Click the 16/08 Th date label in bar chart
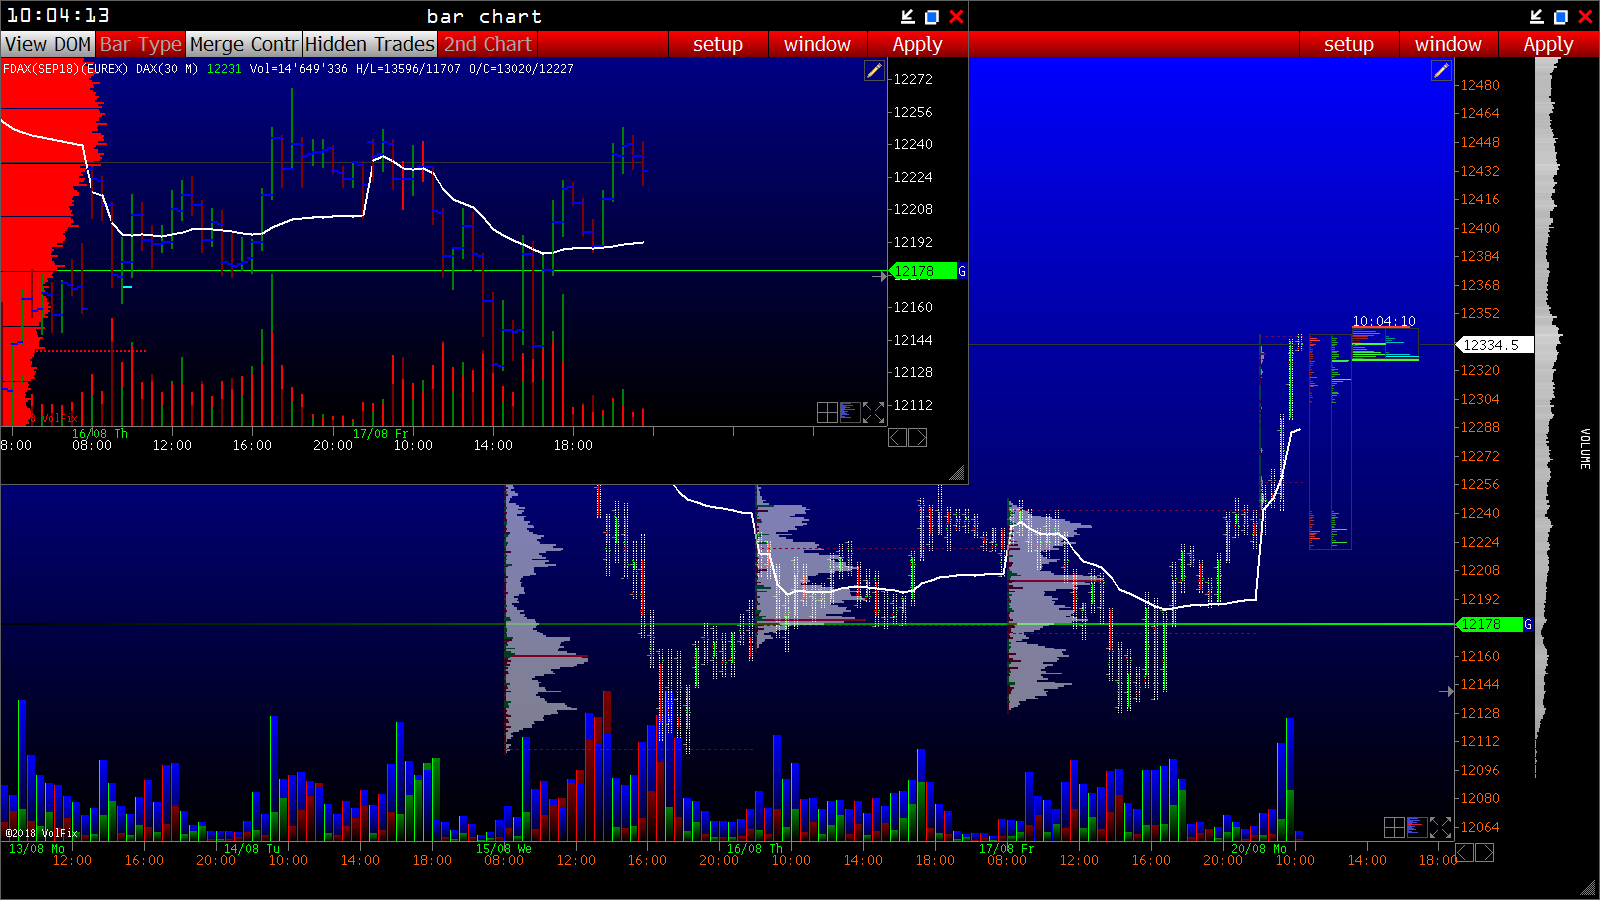This screenshot has width=1600, height=900. (100, 433)
